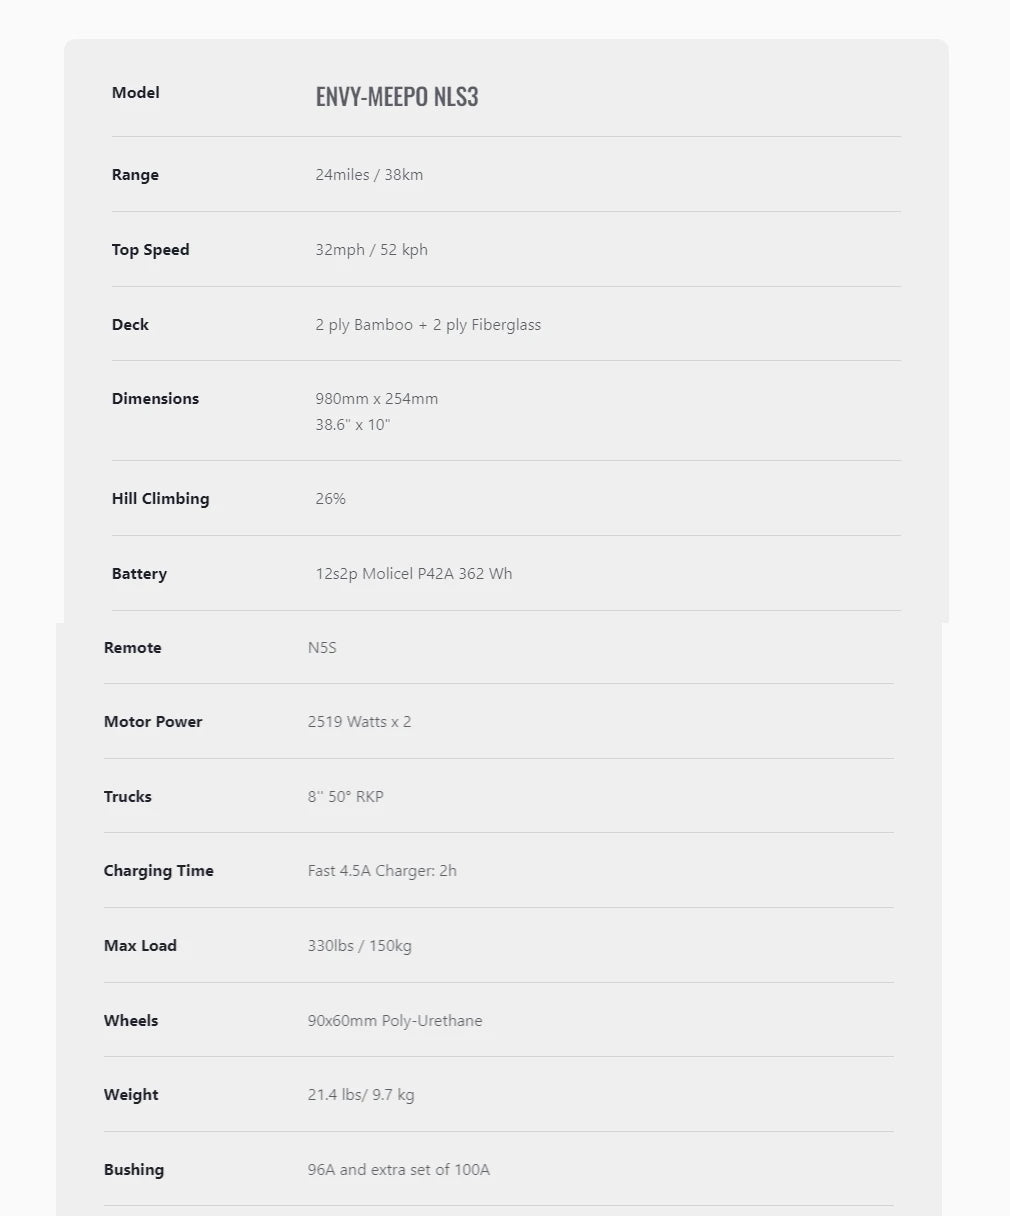Viewport: 1010px width, 1216px height.
Task: Select Fast 4.5A Charger: 2h text
Action: click(x=382, y=871)
